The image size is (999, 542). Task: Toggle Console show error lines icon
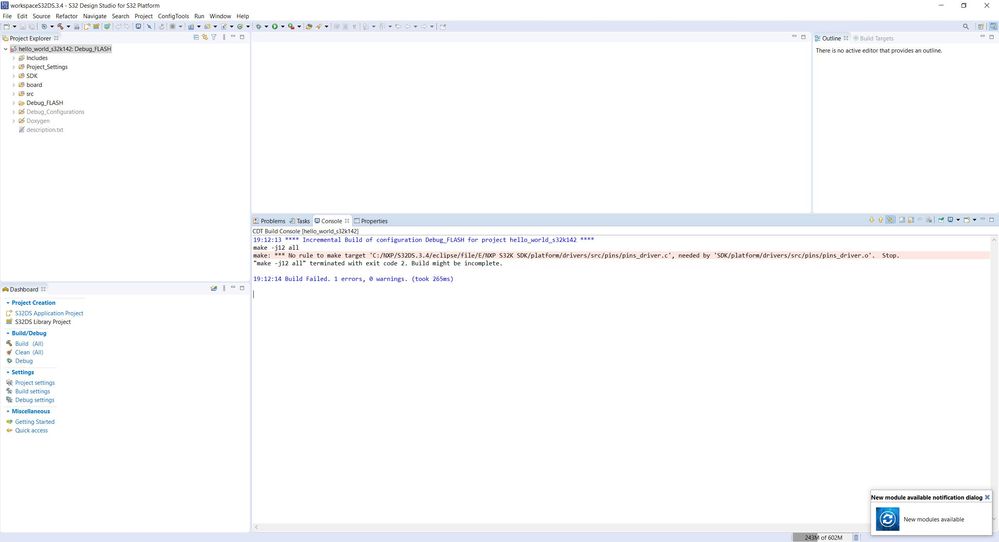point(891,220)
